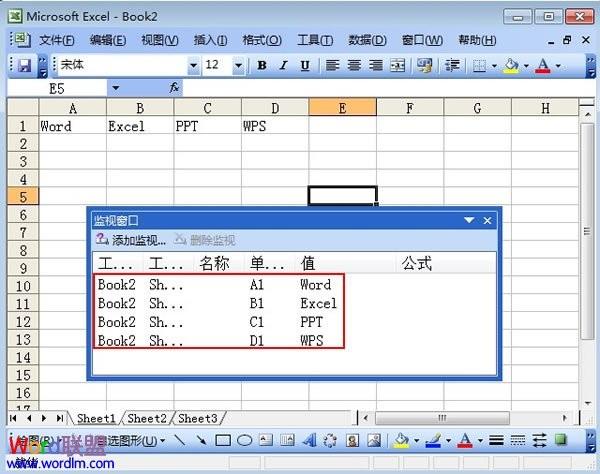
Task: Toggle Italic formatting
Action: coord(283,65)
